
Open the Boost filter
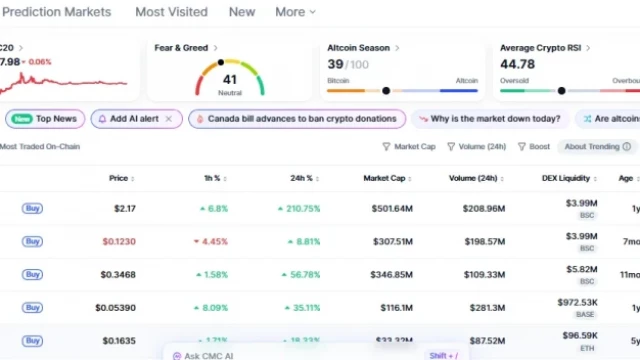click(x=534, y=147)
